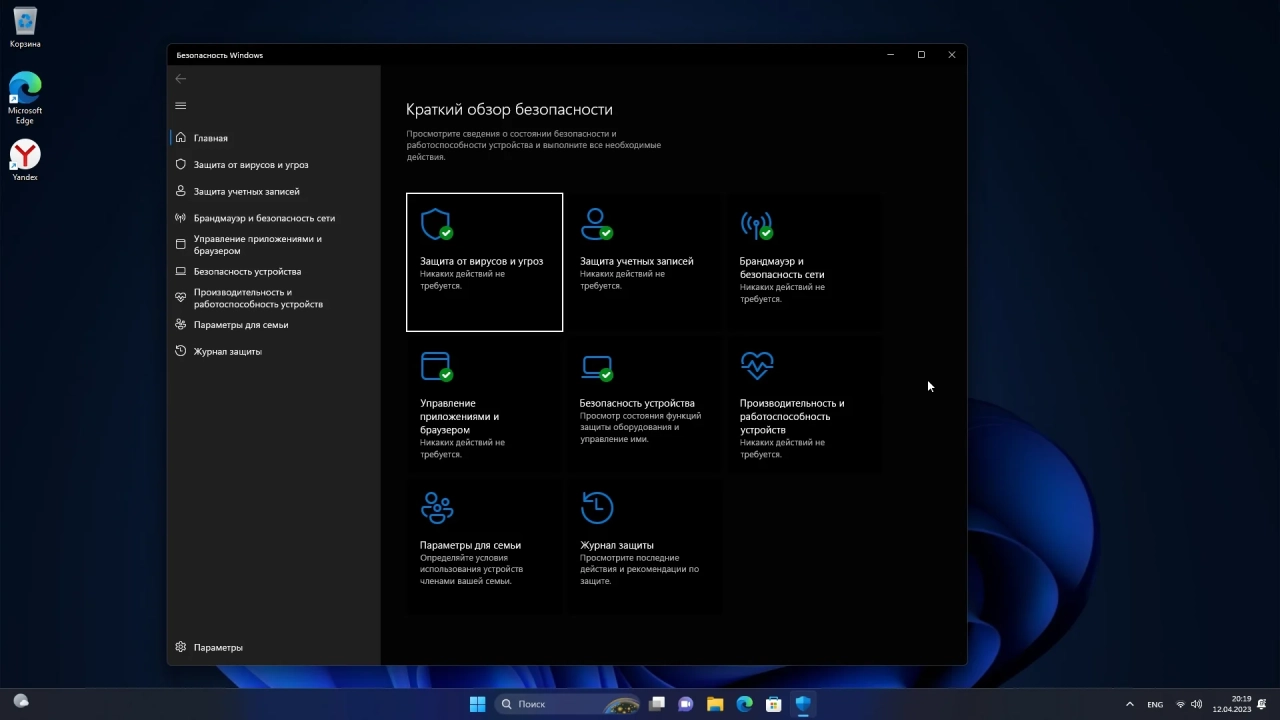The image size is (1280, 720).
Task: Click the Windows Security taskbar icon
Action: coord(803,704)
